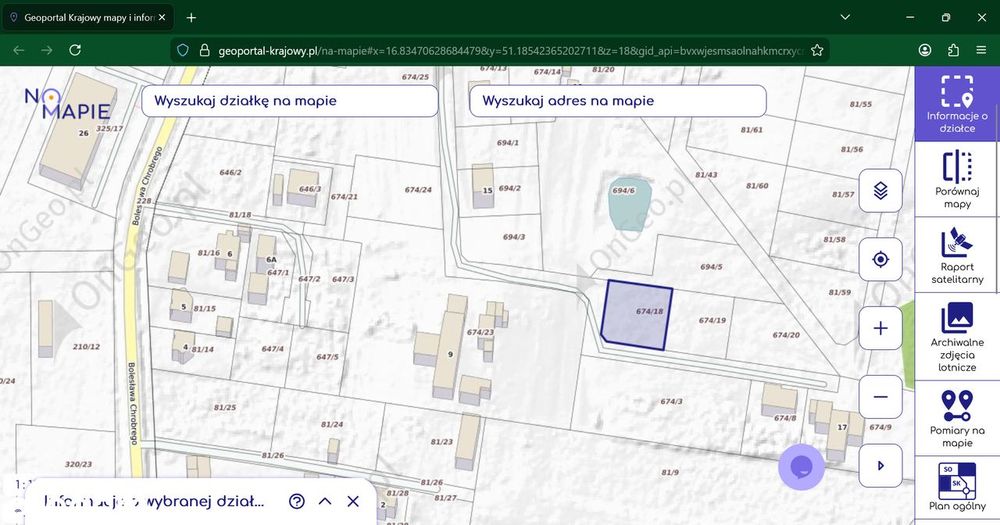
Task: Click parcel 647/5 on map
Action: (327, 357)
